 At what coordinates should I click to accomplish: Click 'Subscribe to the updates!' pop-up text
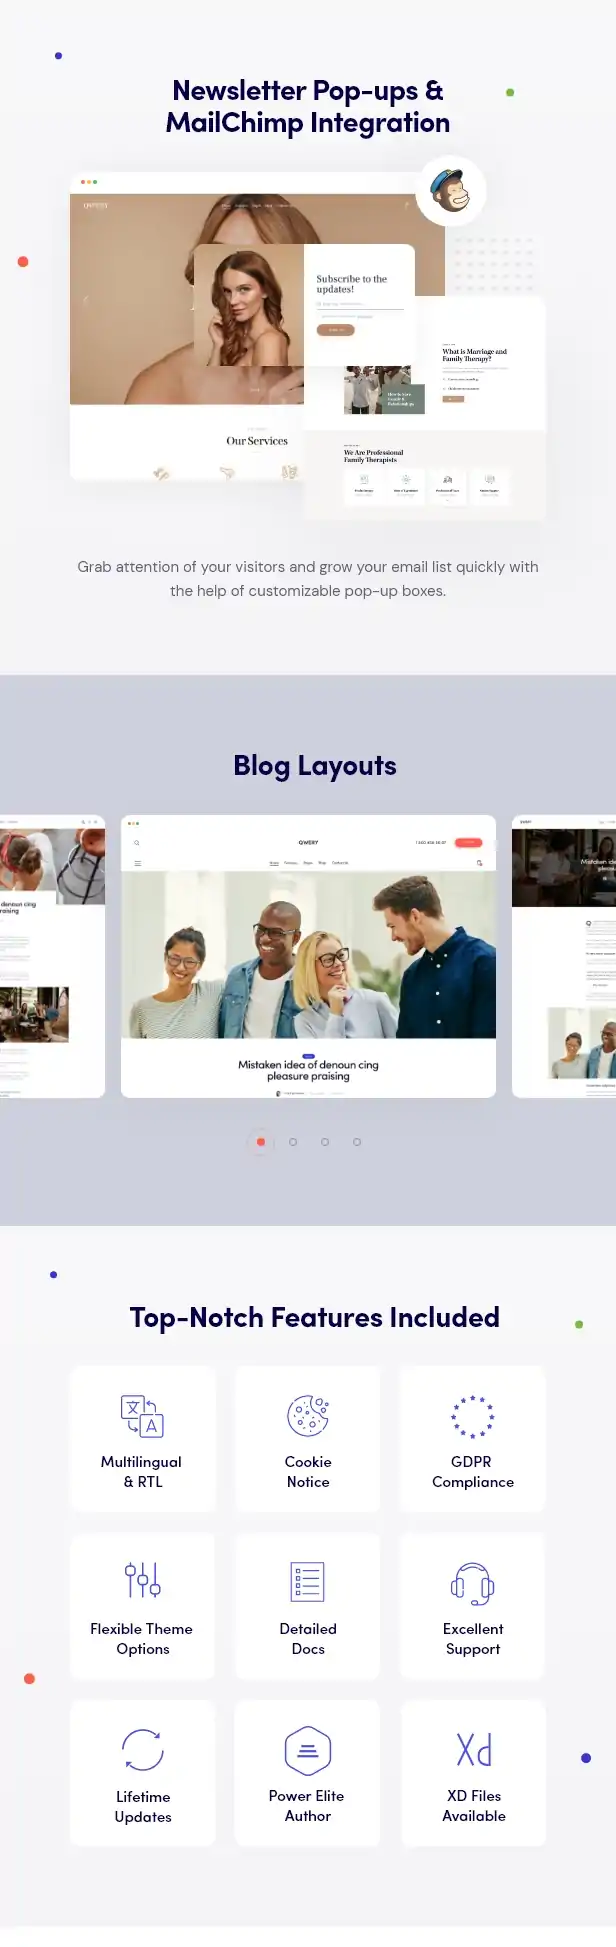(x=351, y=284)
